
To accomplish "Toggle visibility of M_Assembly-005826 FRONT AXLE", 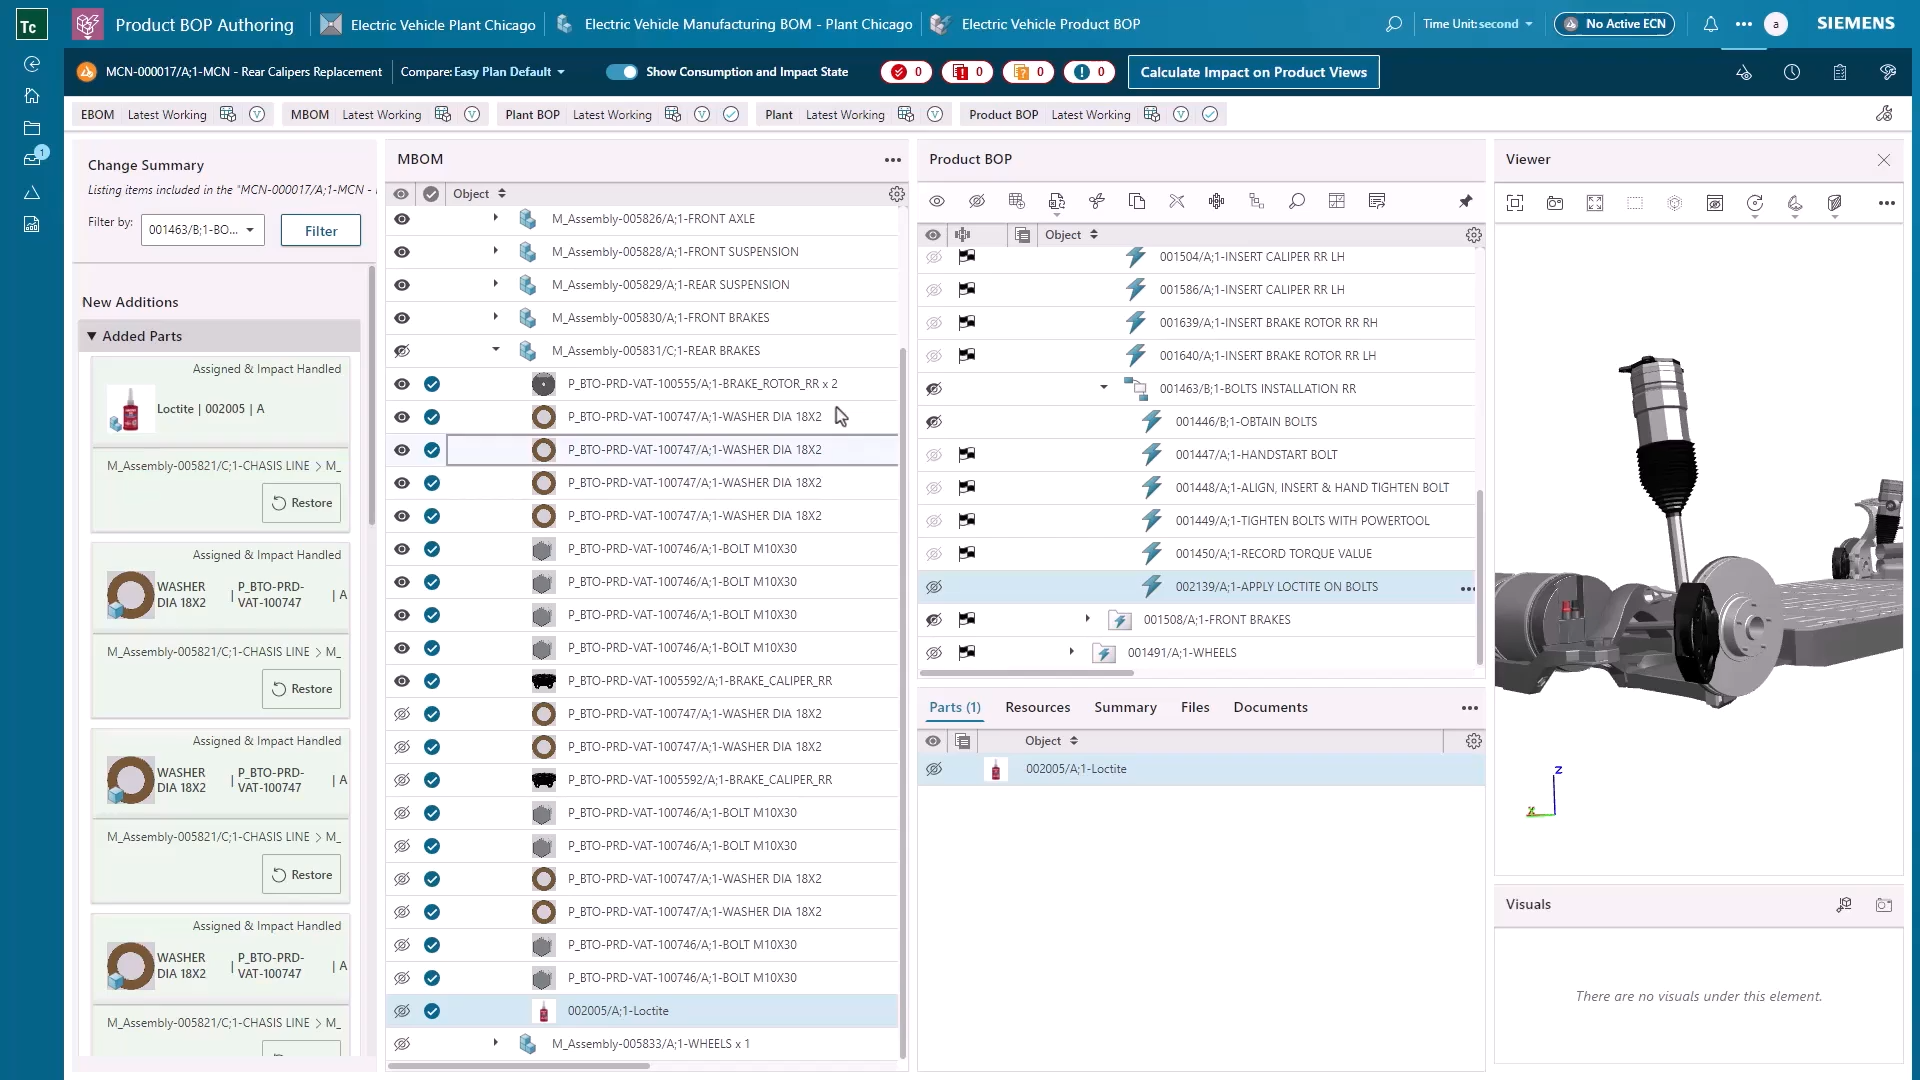I will pyautogui.click(x=402, y=219).
